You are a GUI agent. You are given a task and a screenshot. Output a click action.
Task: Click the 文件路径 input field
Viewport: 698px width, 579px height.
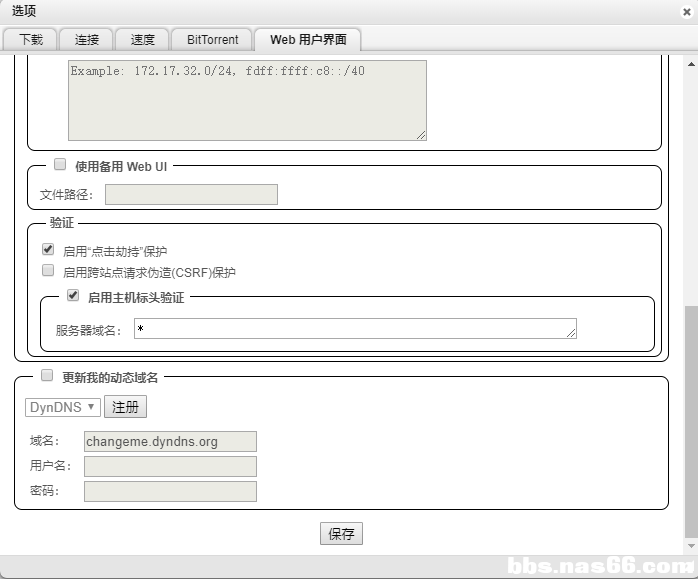pyautogui.click(x=191, y=195)
